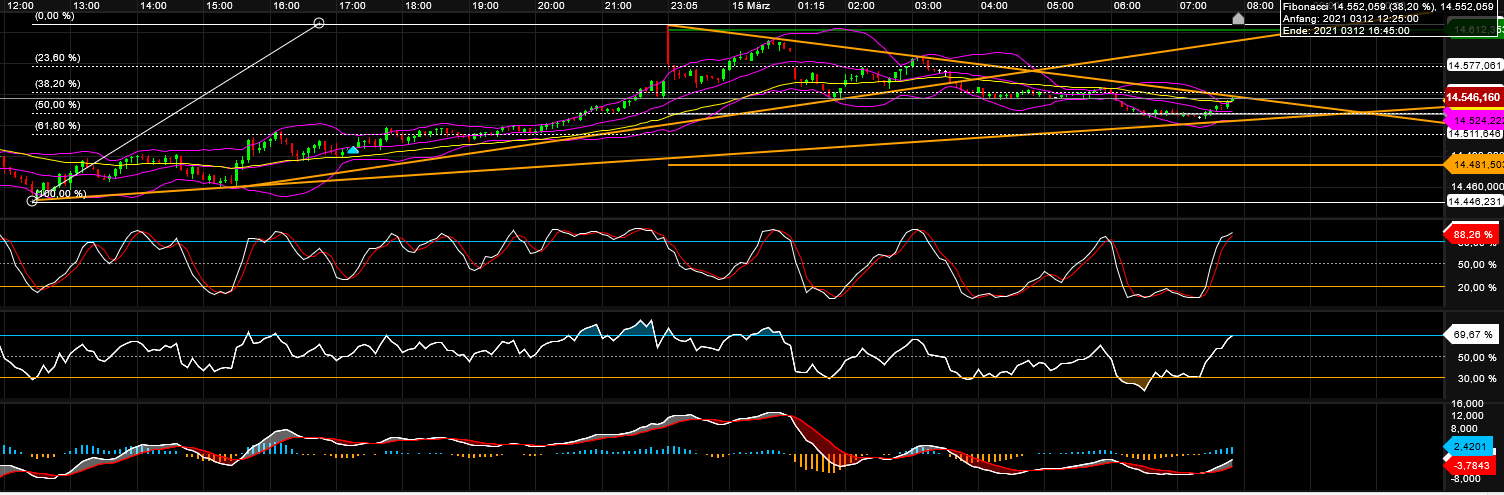Click the (38,20 %) Fibonacci level label
Image resolution: width=1504 pixels, height=495 pixels.
pyautogui.click(x=57, y=84)
